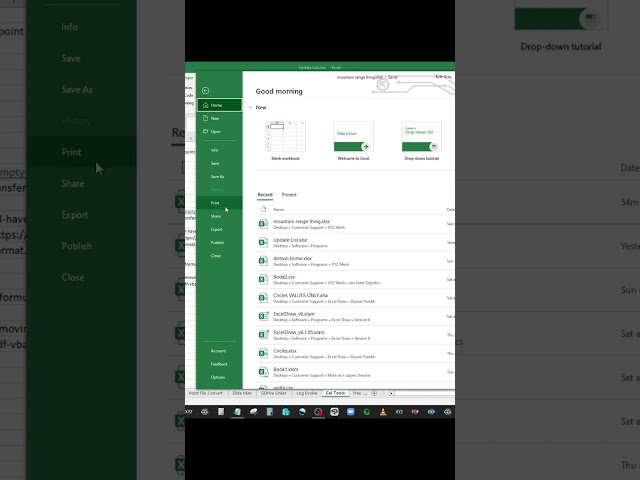This screenshot has width=640, height=480.
Task: Click Save in the backstage menu
Action: [x=220, y=163]
